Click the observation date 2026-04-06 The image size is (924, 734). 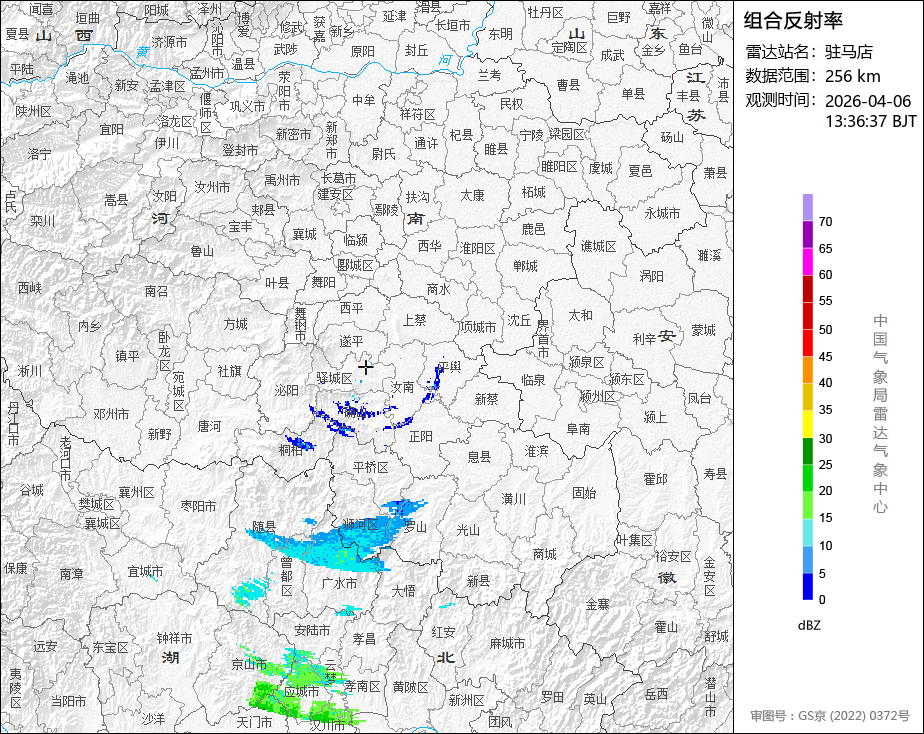[867, 101]
